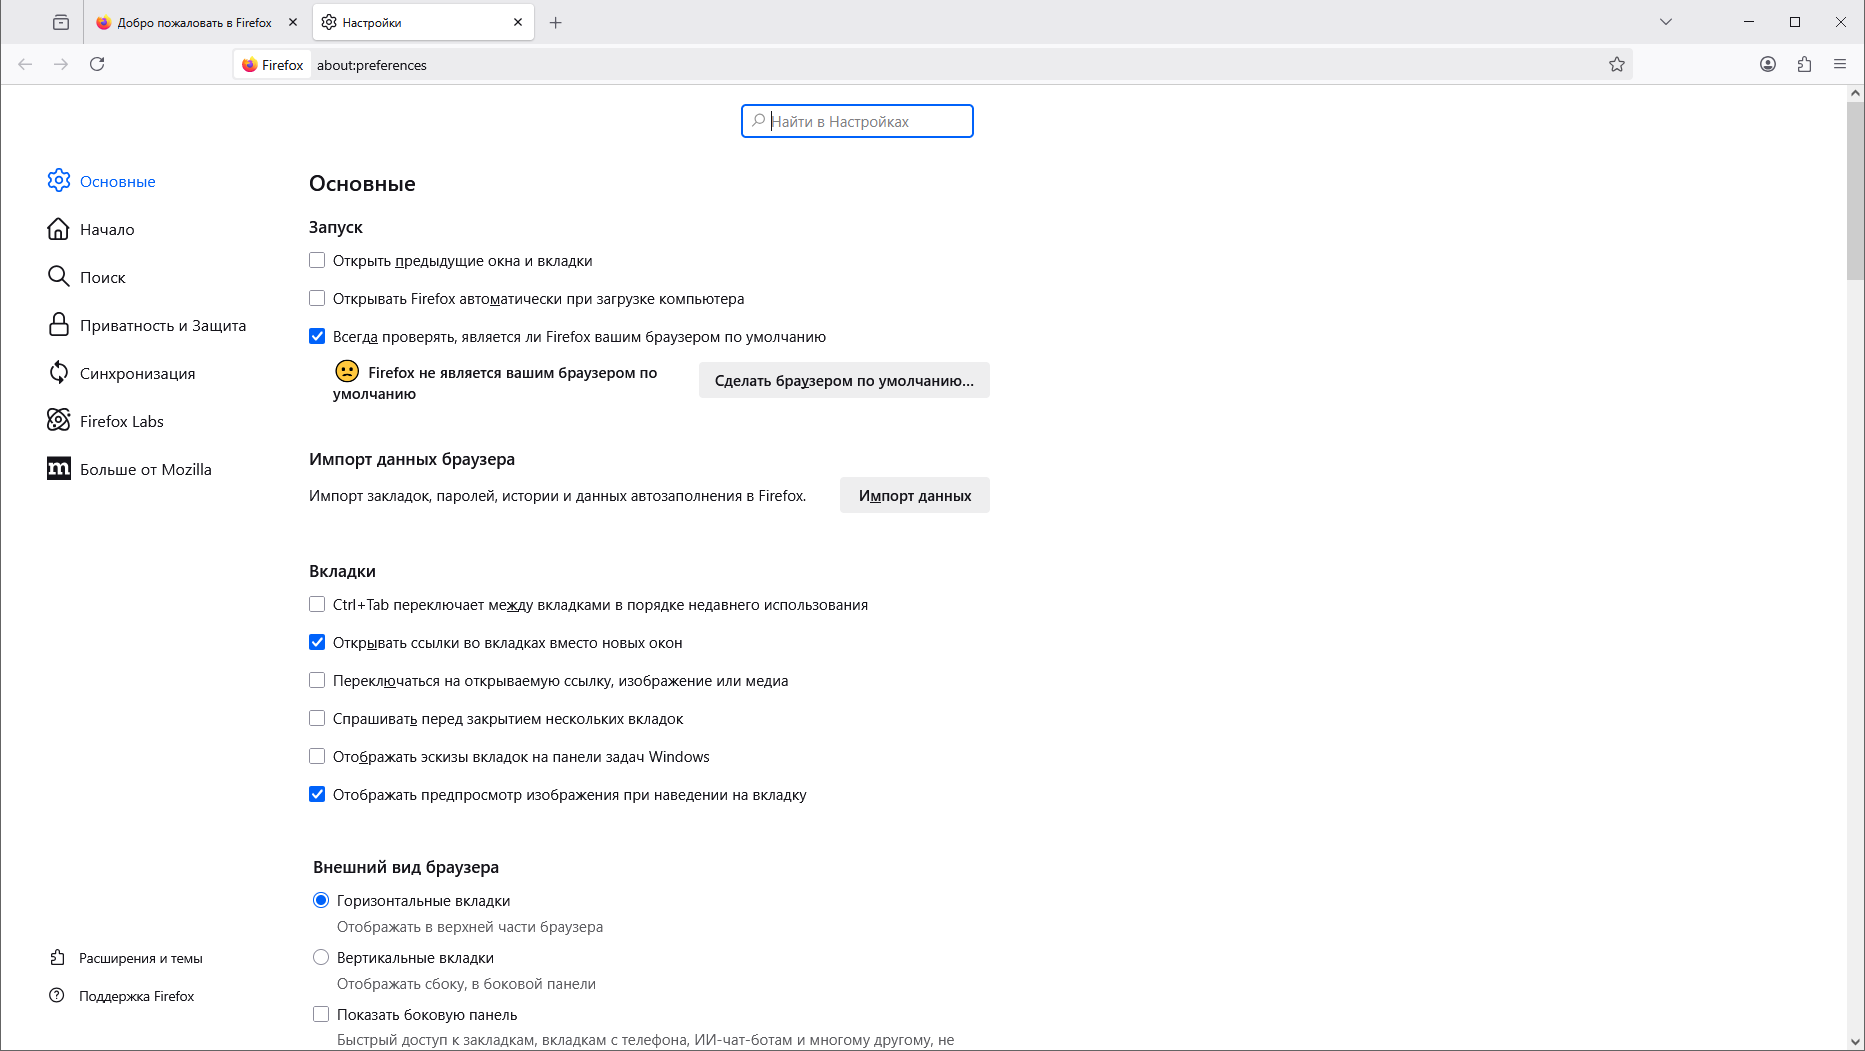Toggle Спрашивать перед закрытием нескольких вкладок
This screenshot has height=1051, width=1865.
(x=317, y=718)
